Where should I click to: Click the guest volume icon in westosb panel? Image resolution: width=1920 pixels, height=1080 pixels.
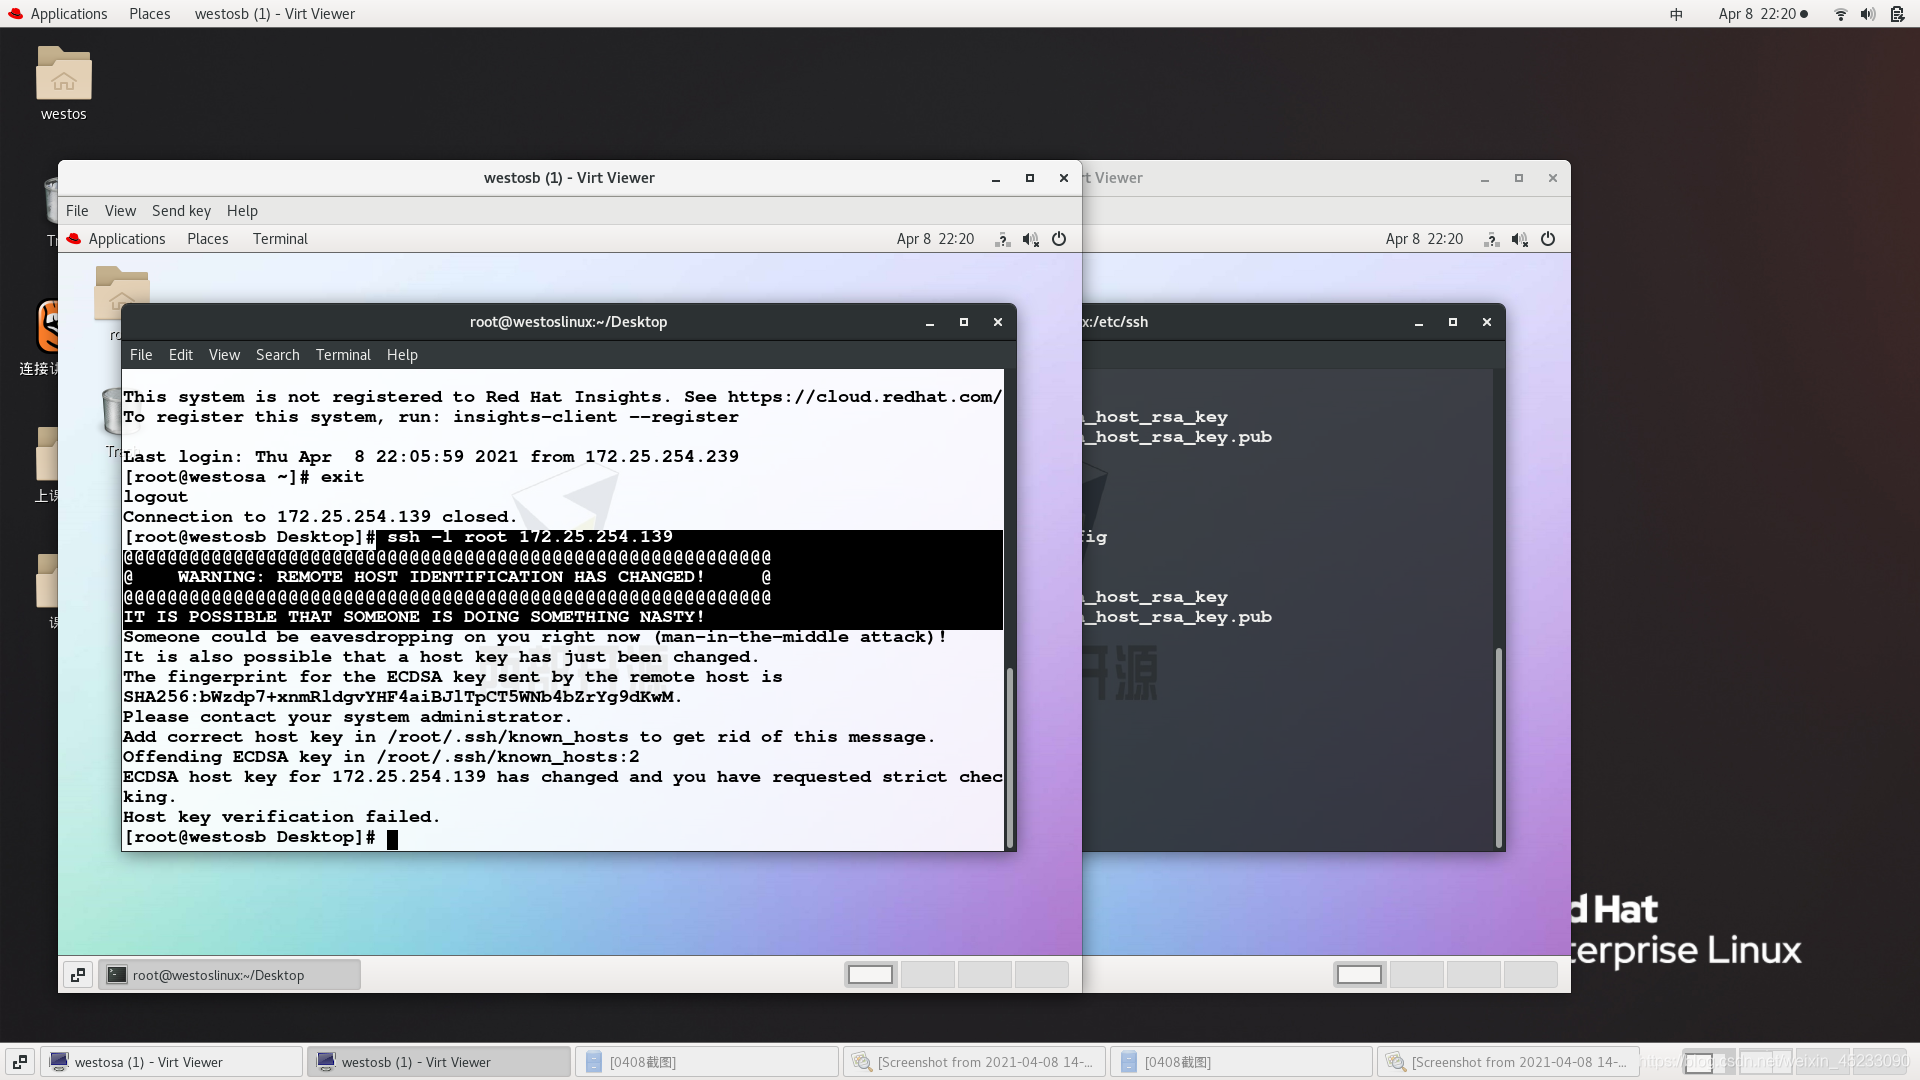click(1030, 239)
